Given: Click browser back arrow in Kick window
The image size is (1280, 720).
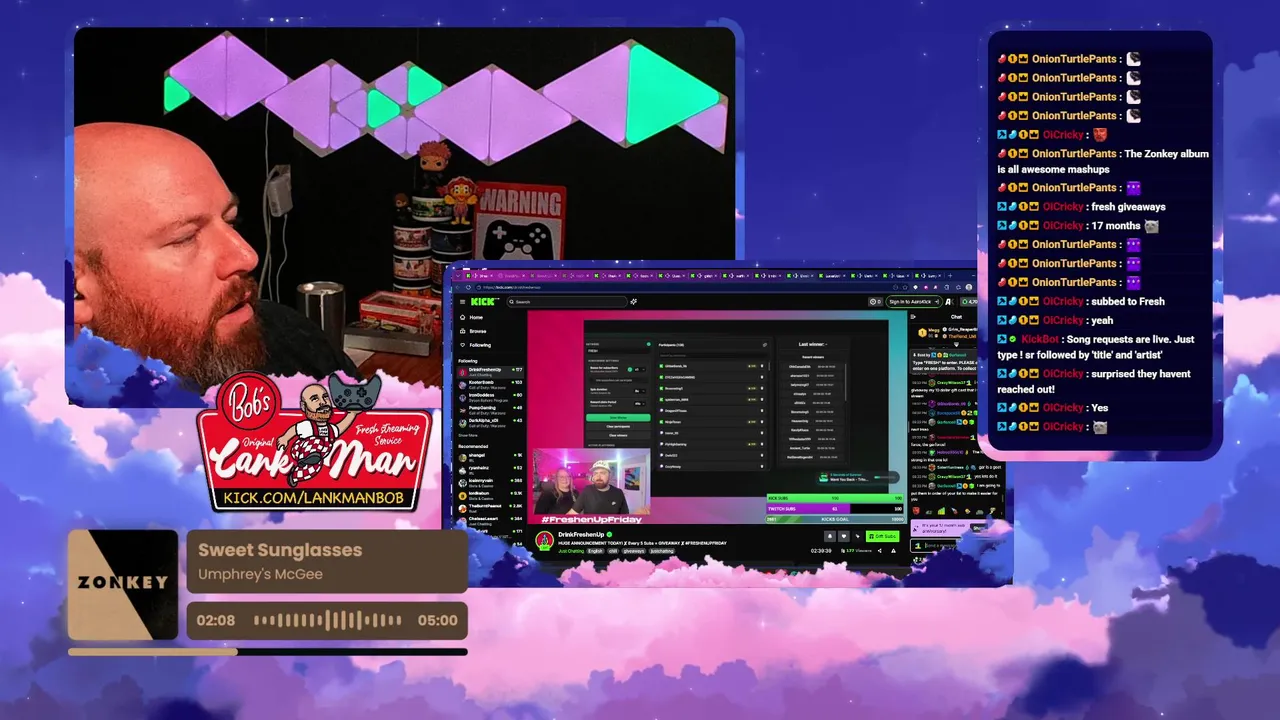Looking at the screenshot, I should (458, 287).
